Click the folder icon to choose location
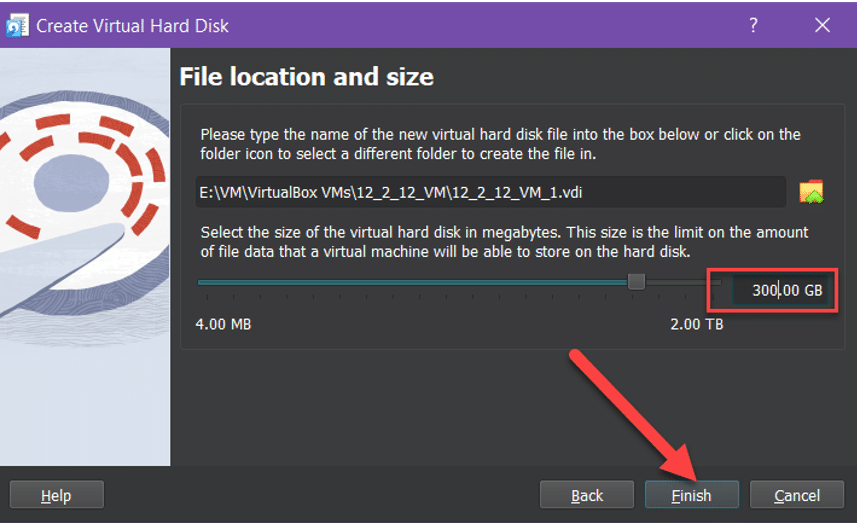 point(811,191)
